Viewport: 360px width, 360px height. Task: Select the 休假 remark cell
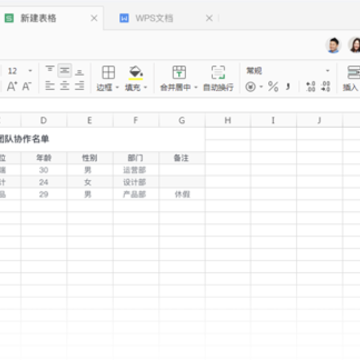182,194
